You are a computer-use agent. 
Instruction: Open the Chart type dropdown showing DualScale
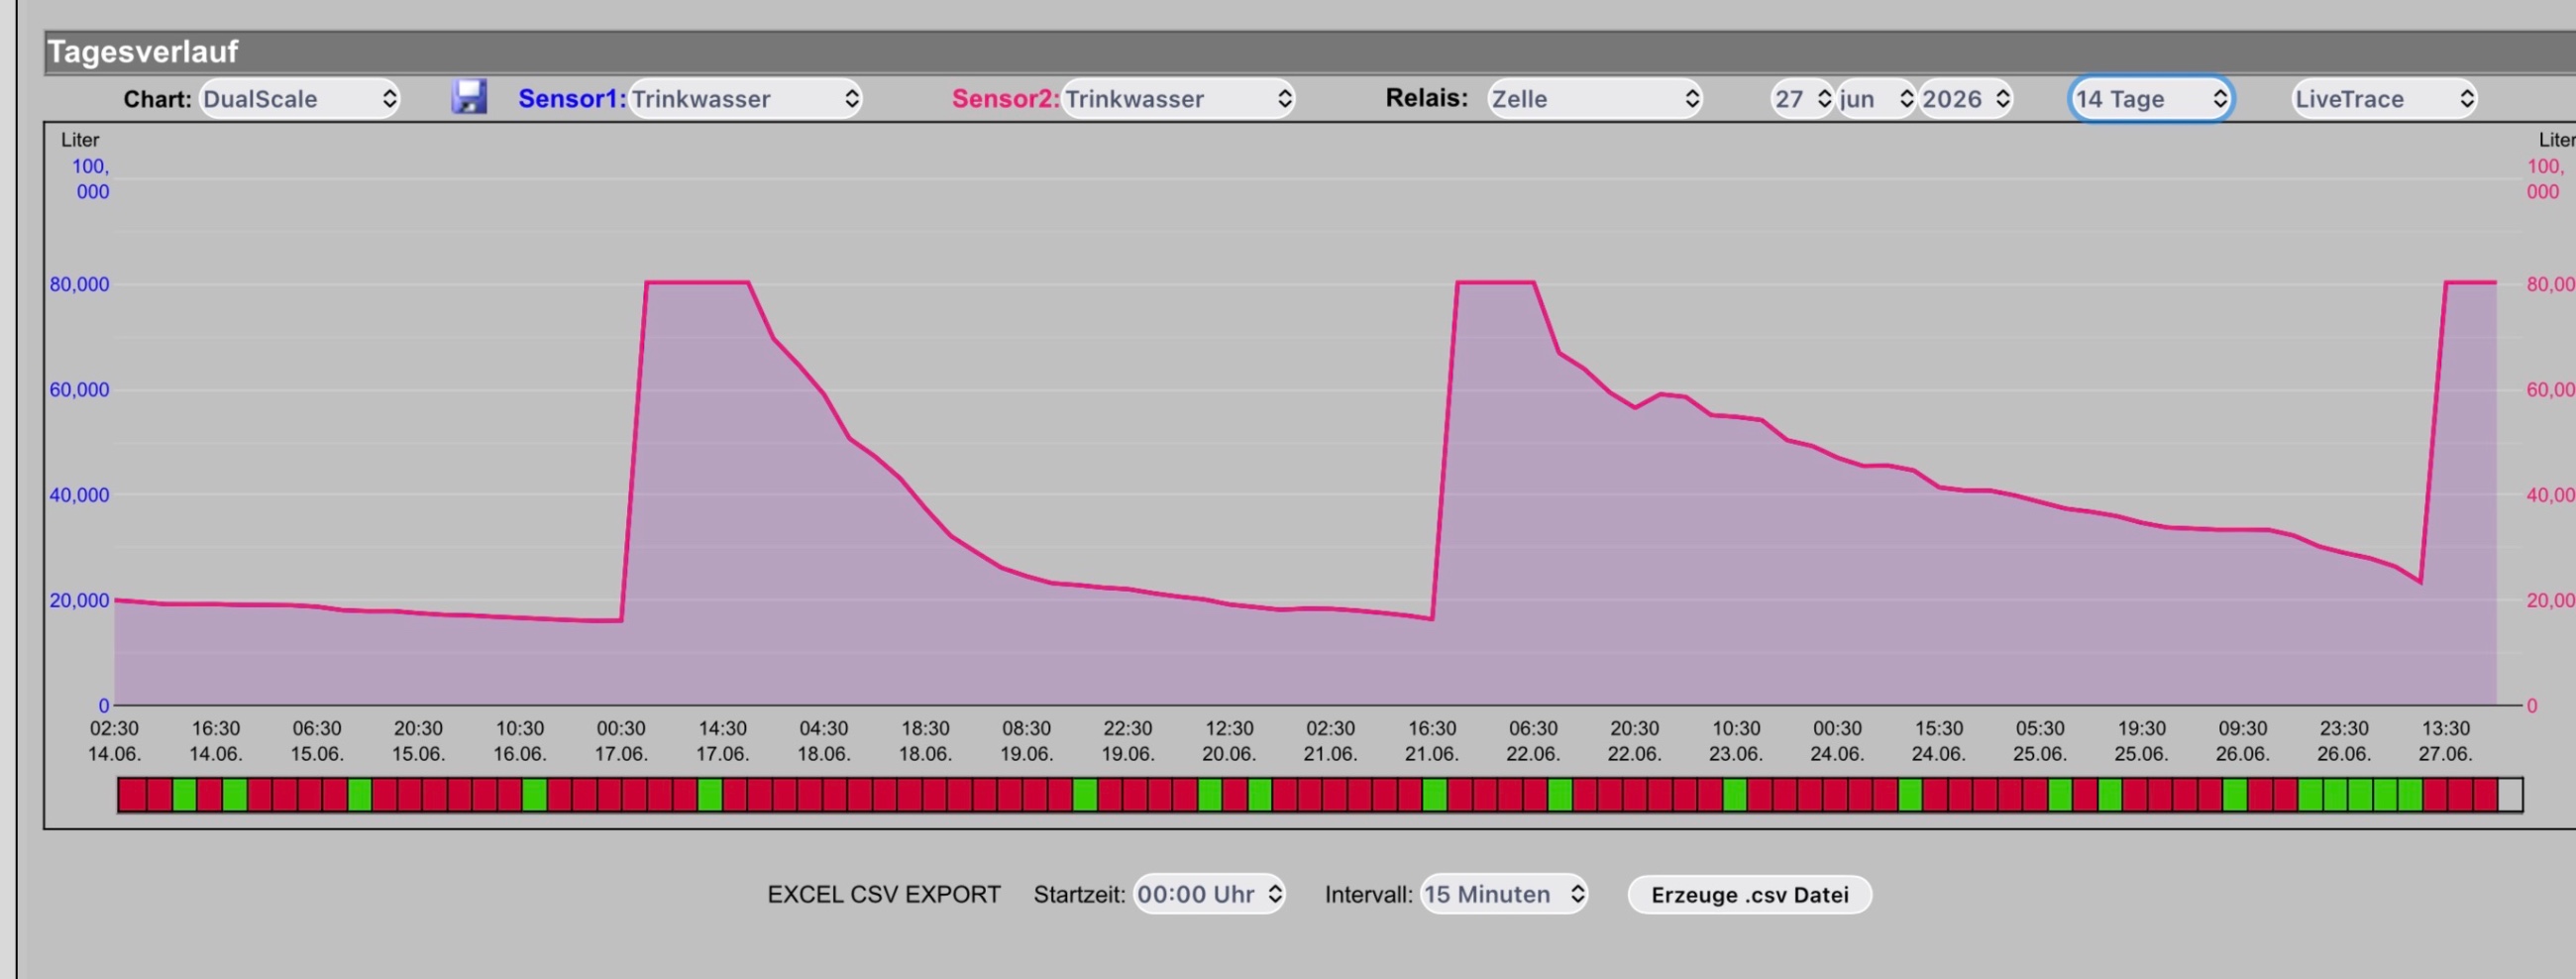click(300, 99)
